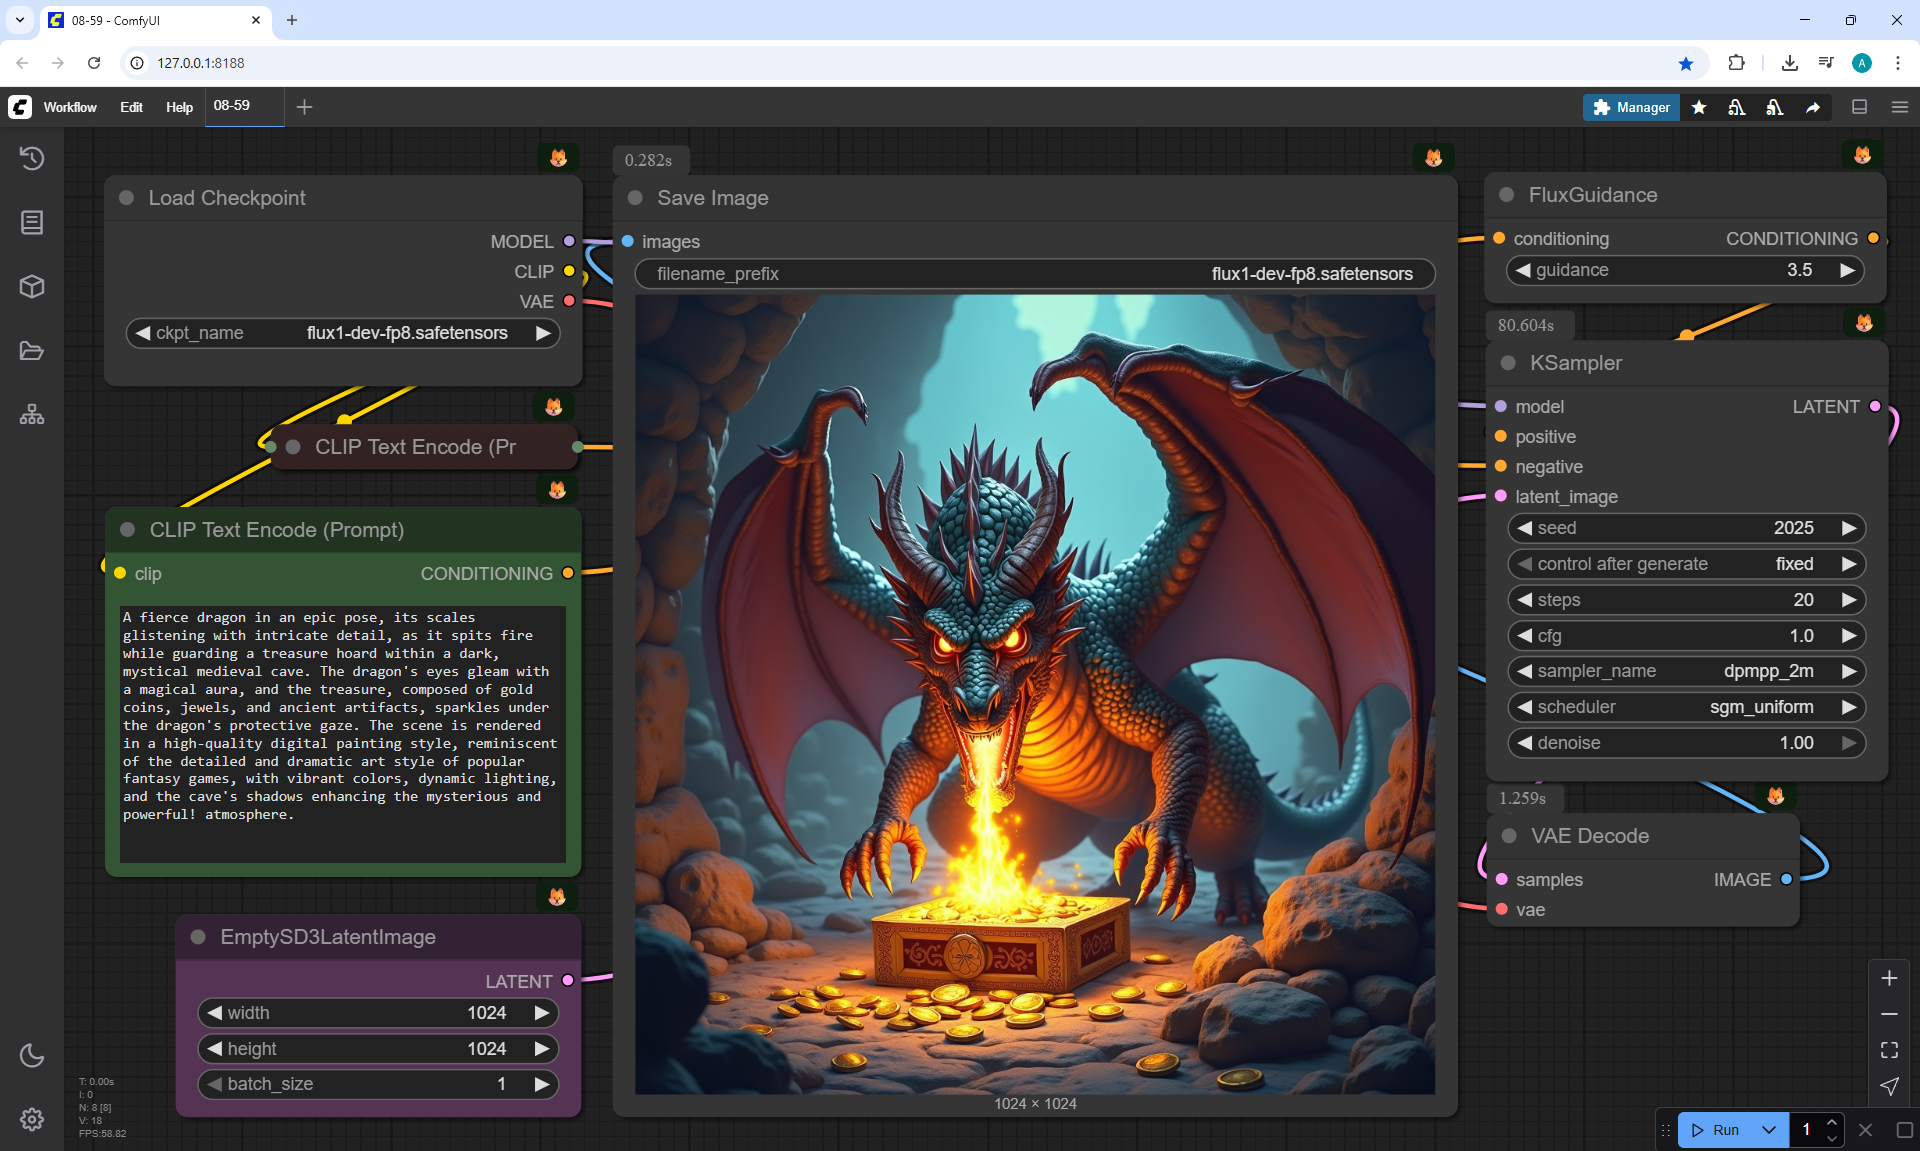Viewport: 1920px width, 1151px height.
Task: Toggle dark theme moon icon
Action: [x=32, y=1055]
